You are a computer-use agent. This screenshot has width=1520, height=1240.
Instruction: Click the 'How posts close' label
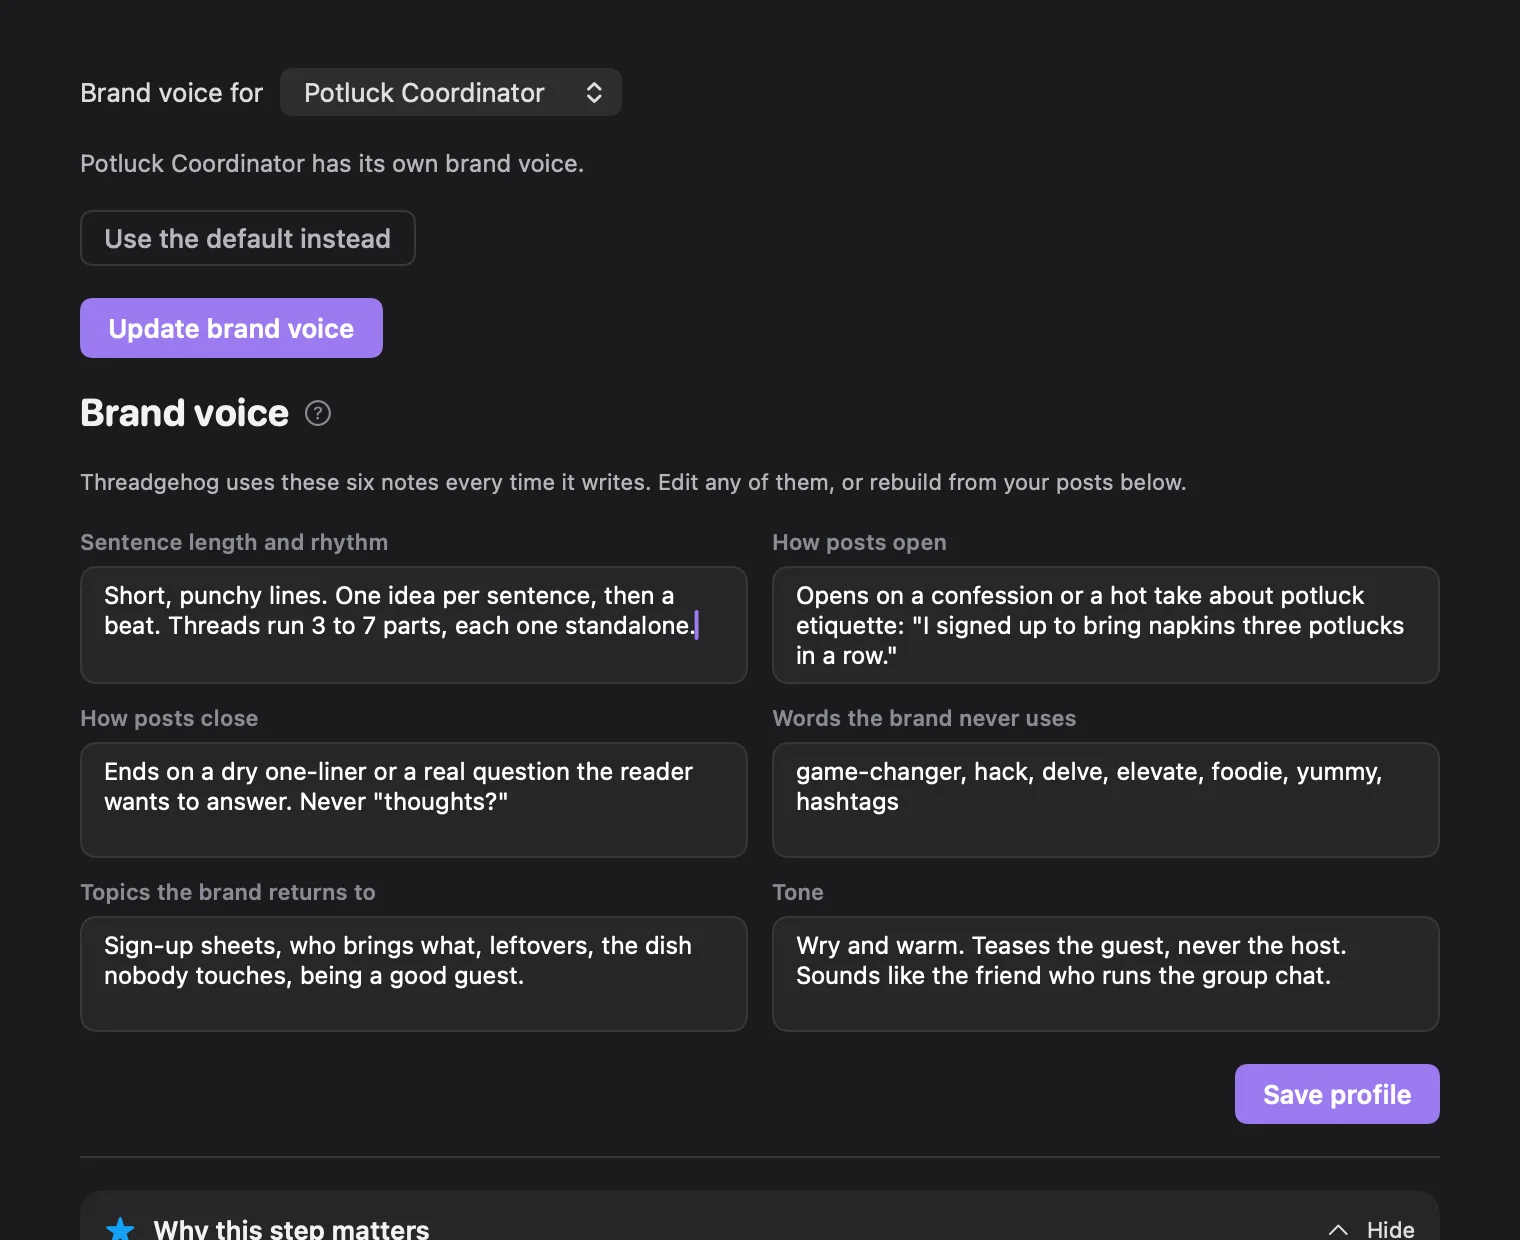pos(169,718)
